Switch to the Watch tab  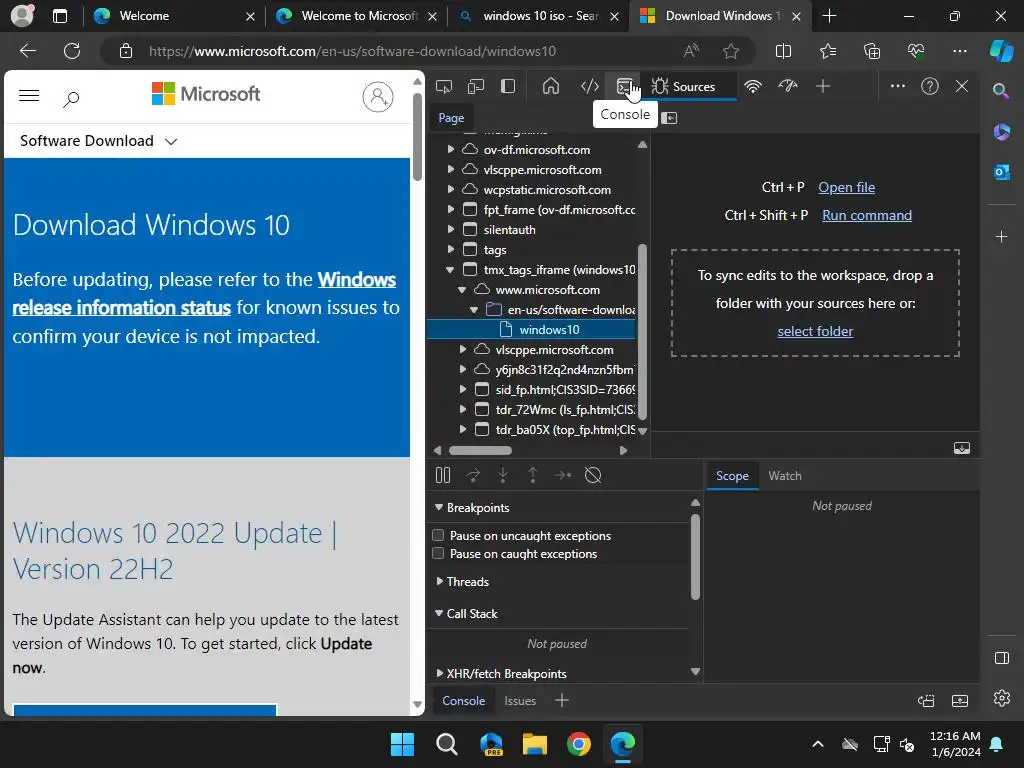785,476
